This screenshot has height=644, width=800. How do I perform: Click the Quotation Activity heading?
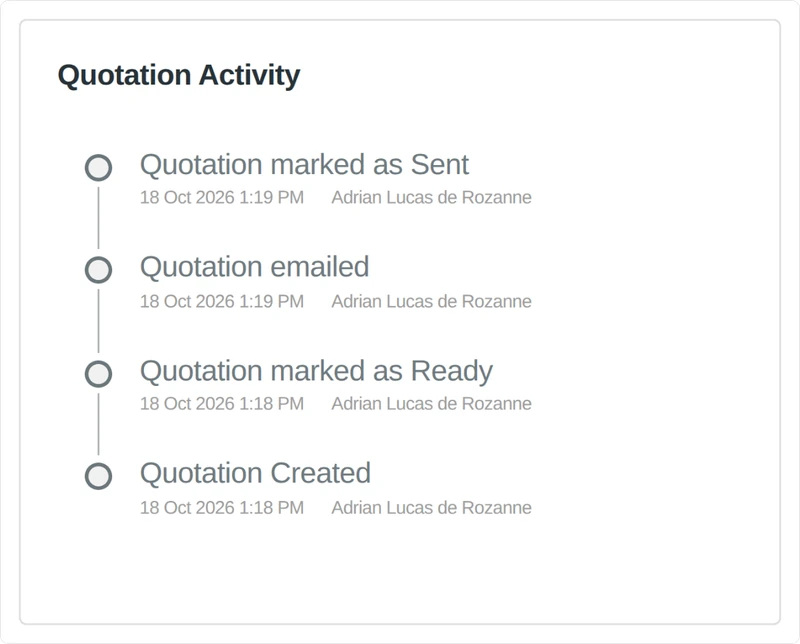pos(179,76)
